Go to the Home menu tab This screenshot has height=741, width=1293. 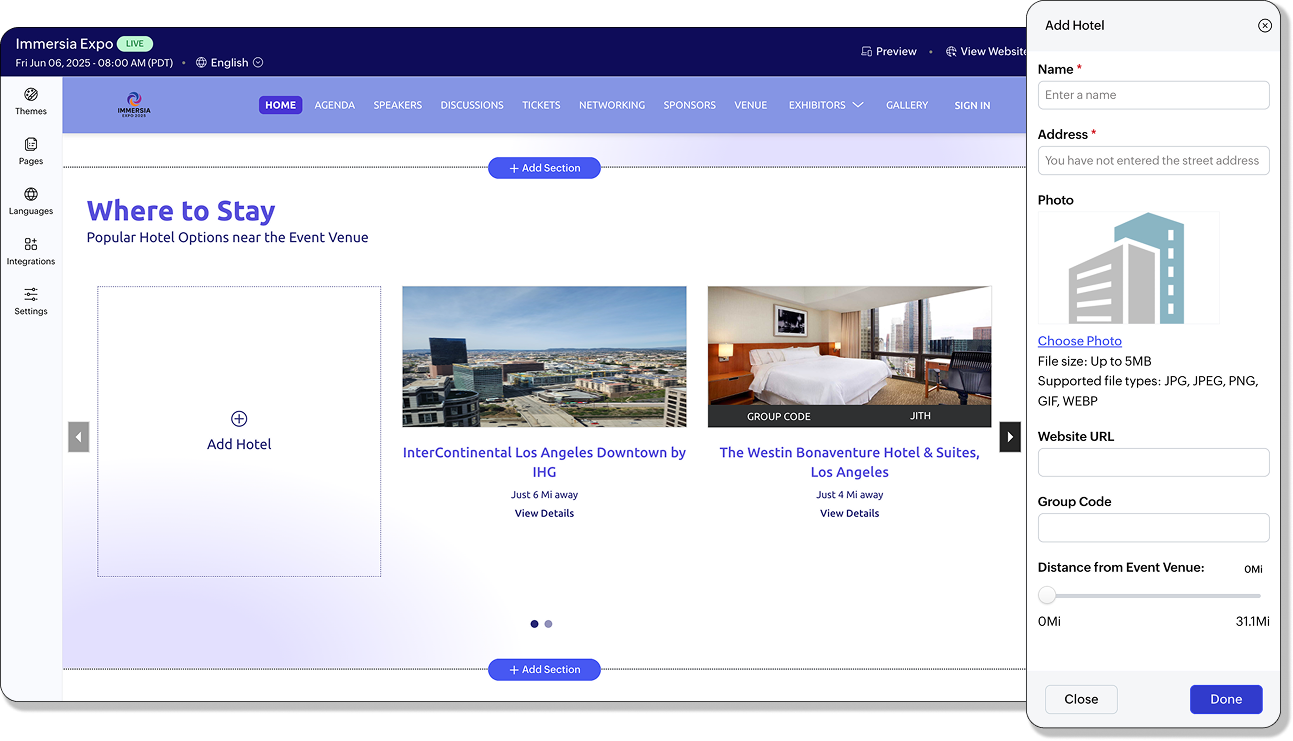[281, 105]
